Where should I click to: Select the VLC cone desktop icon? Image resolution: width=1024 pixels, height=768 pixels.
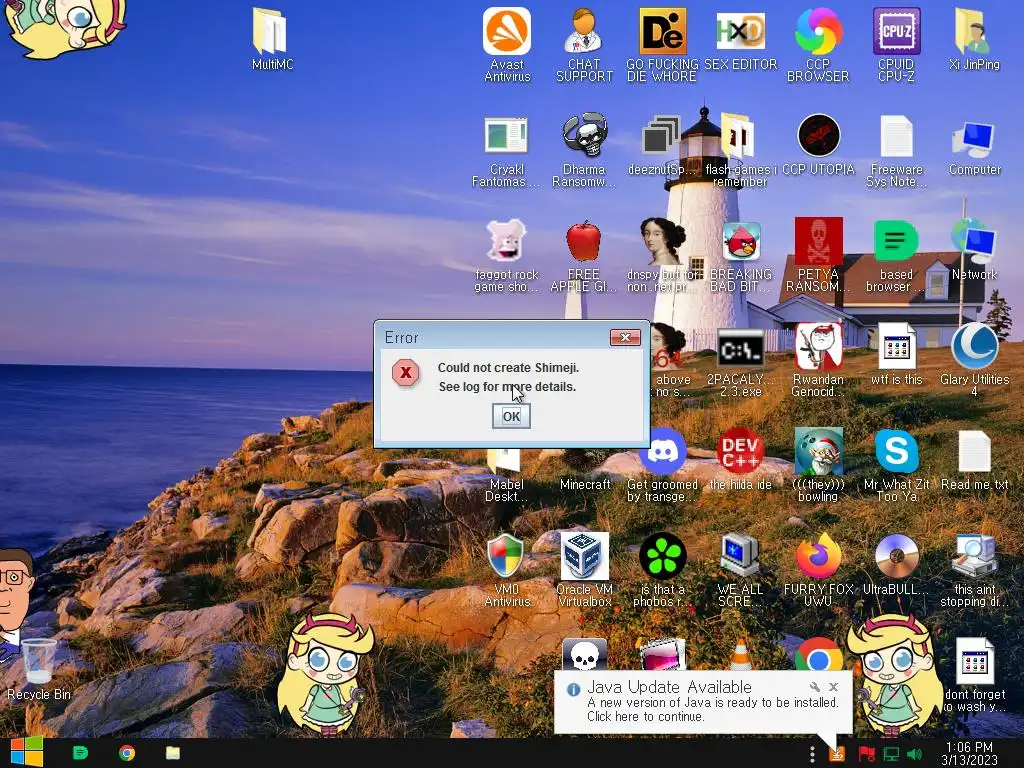point(740,654)
